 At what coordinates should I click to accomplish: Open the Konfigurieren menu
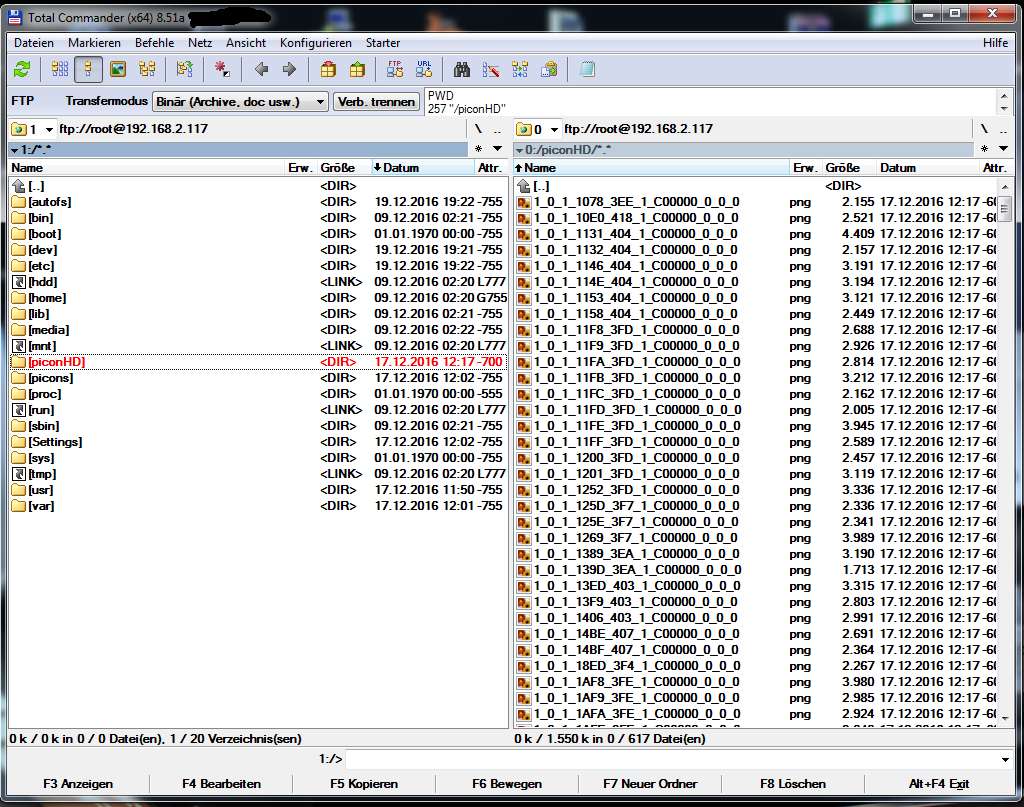316,43
